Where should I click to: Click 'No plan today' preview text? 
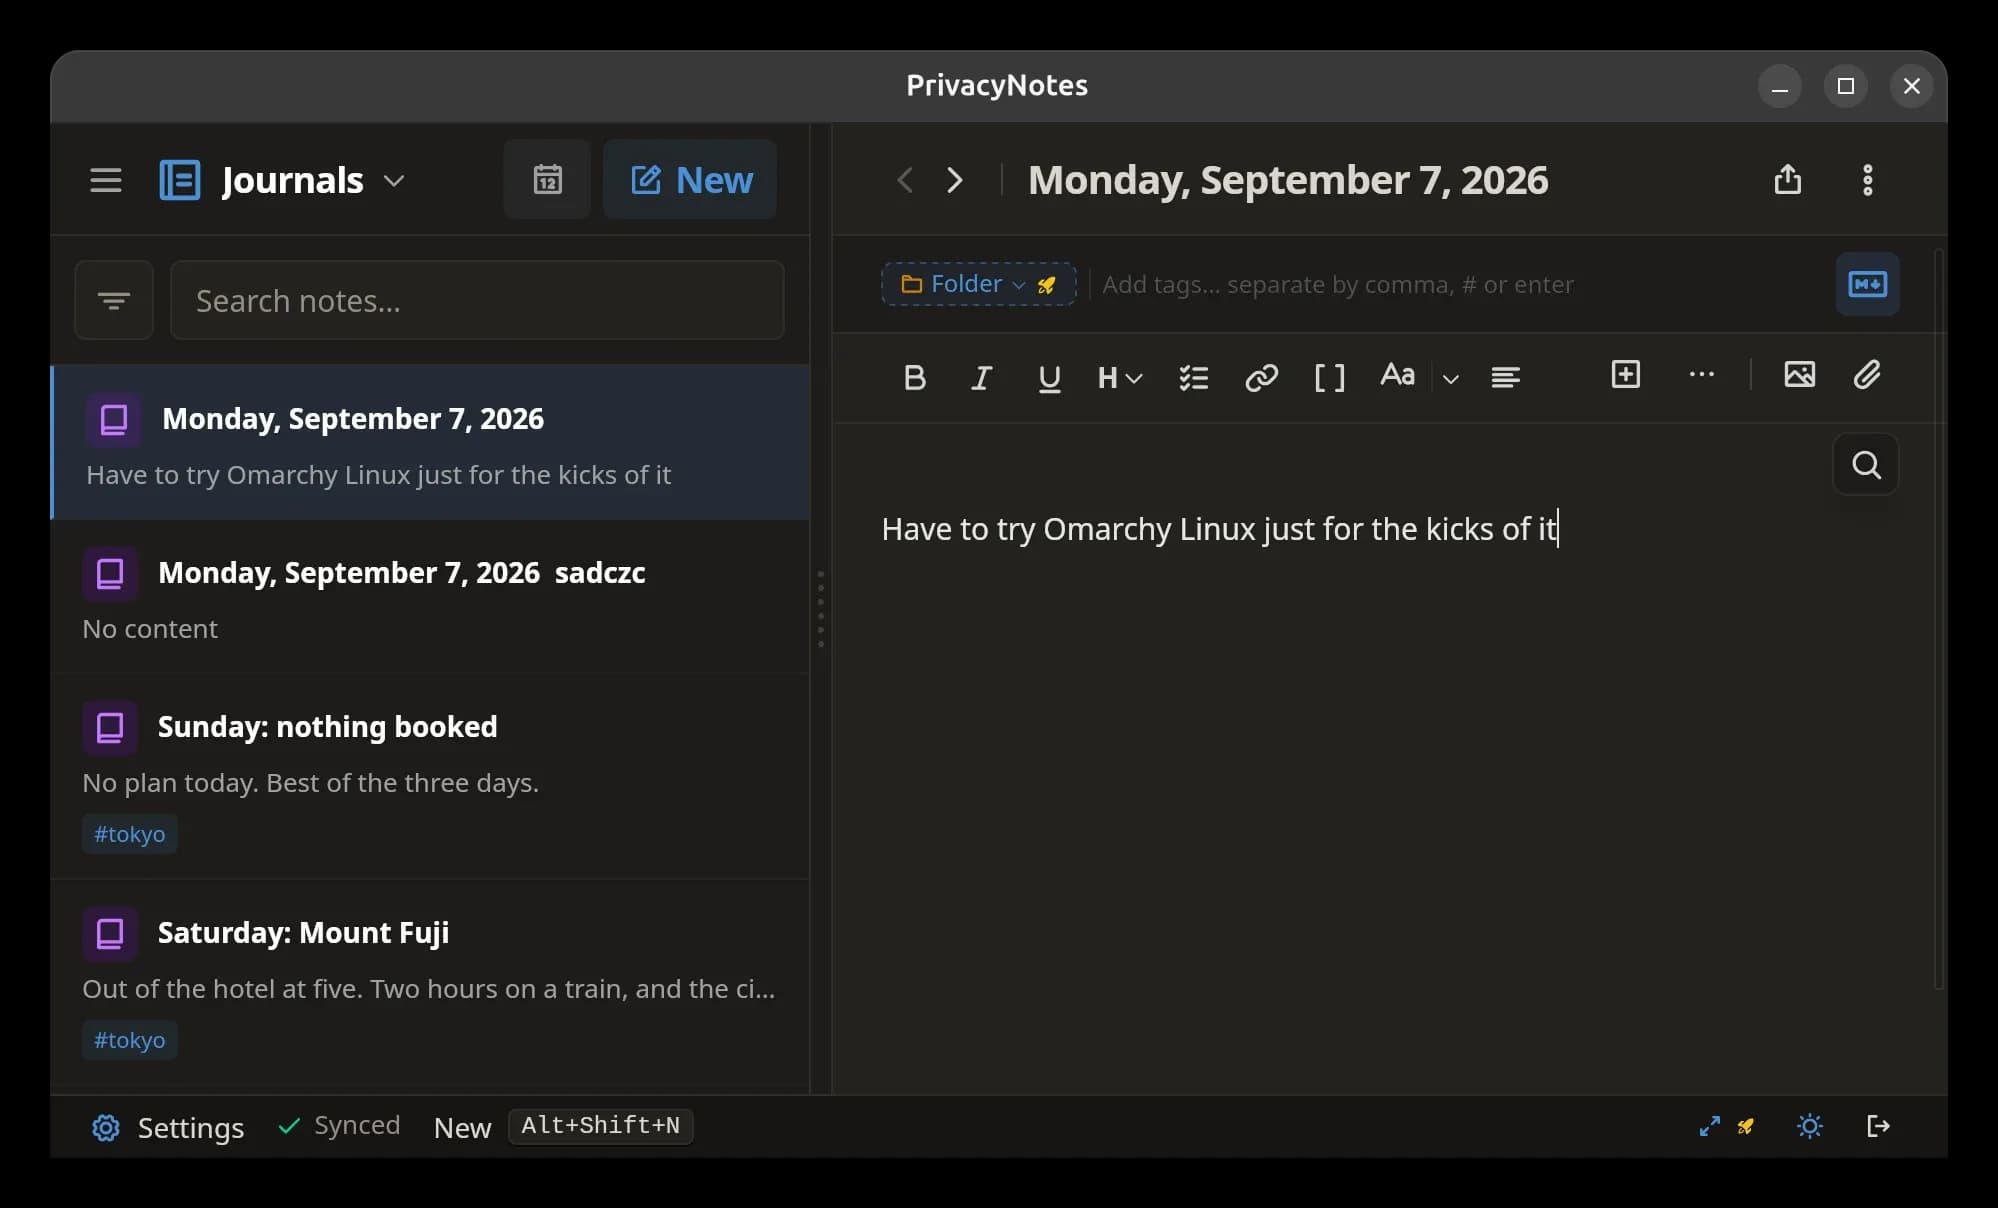pyautogui.click(x=310, y=783)
